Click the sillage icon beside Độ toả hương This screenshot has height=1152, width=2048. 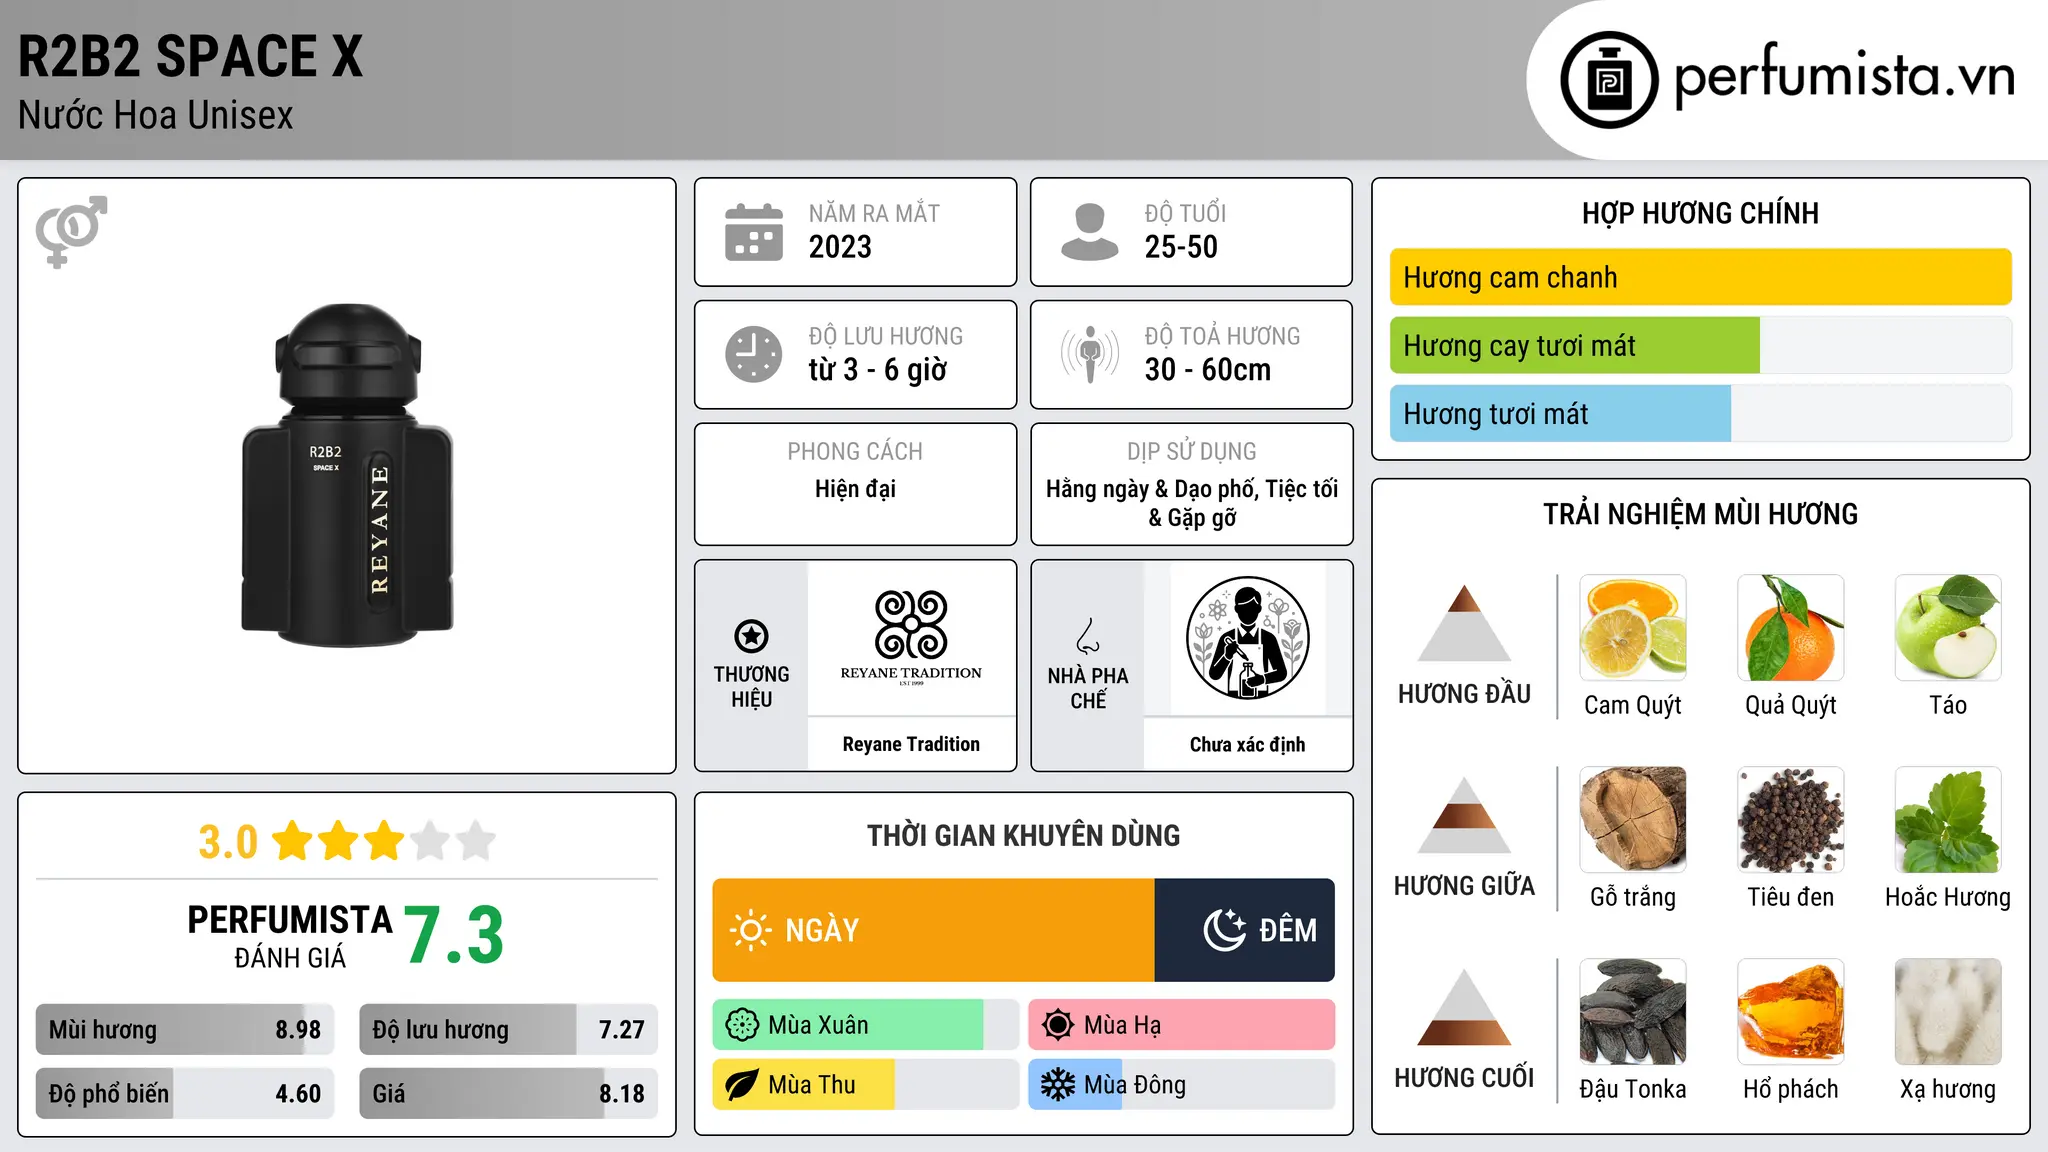1090,354
